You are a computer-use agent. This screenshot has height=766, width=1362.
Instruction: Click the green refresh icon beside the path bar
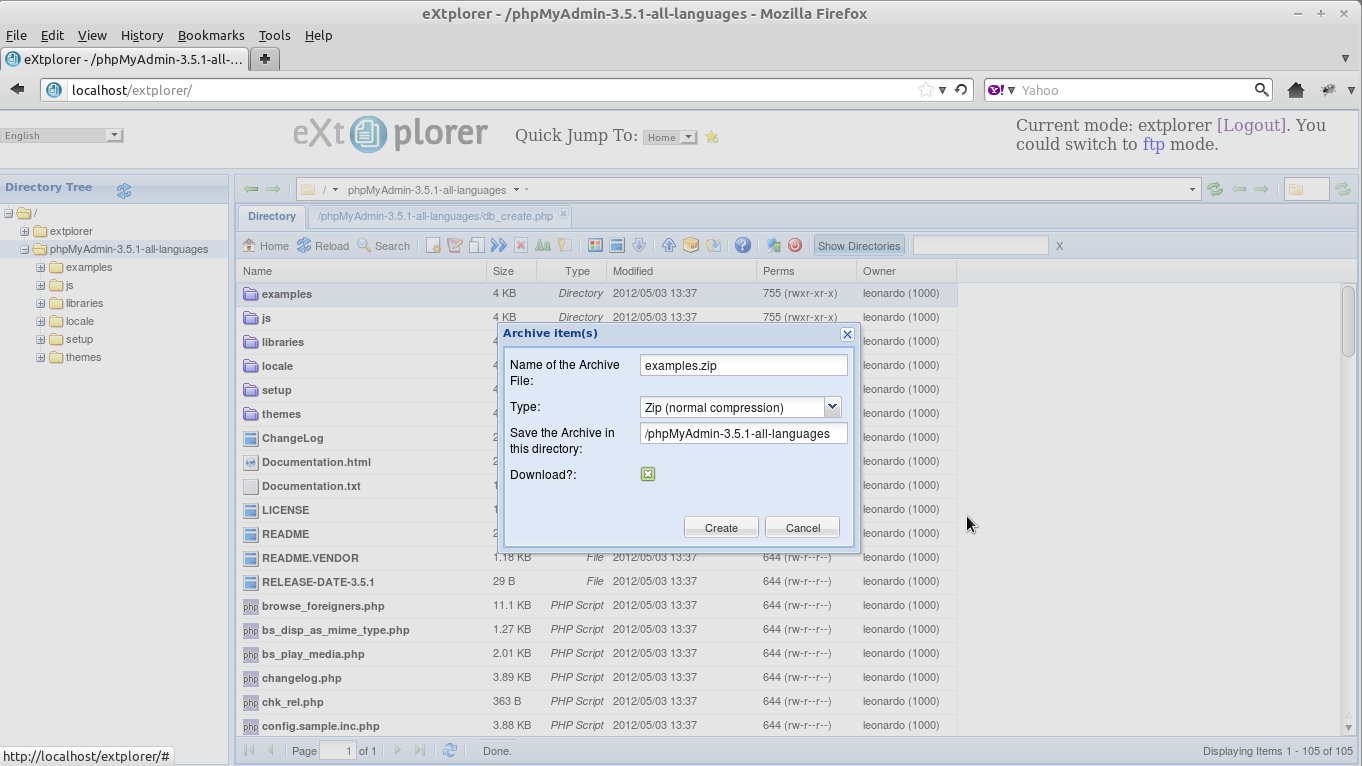(1215, 189)
